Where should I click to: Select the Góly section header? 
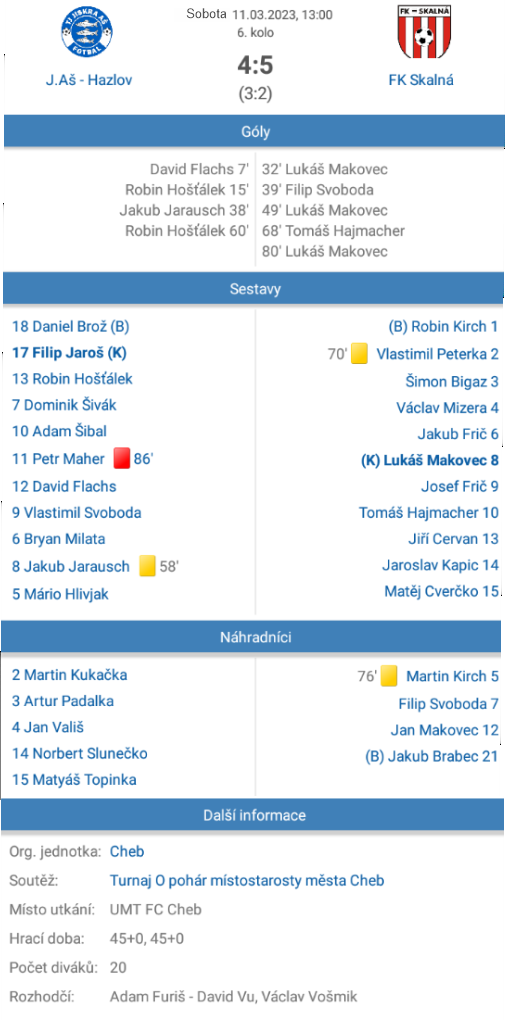tap(254, 132)
